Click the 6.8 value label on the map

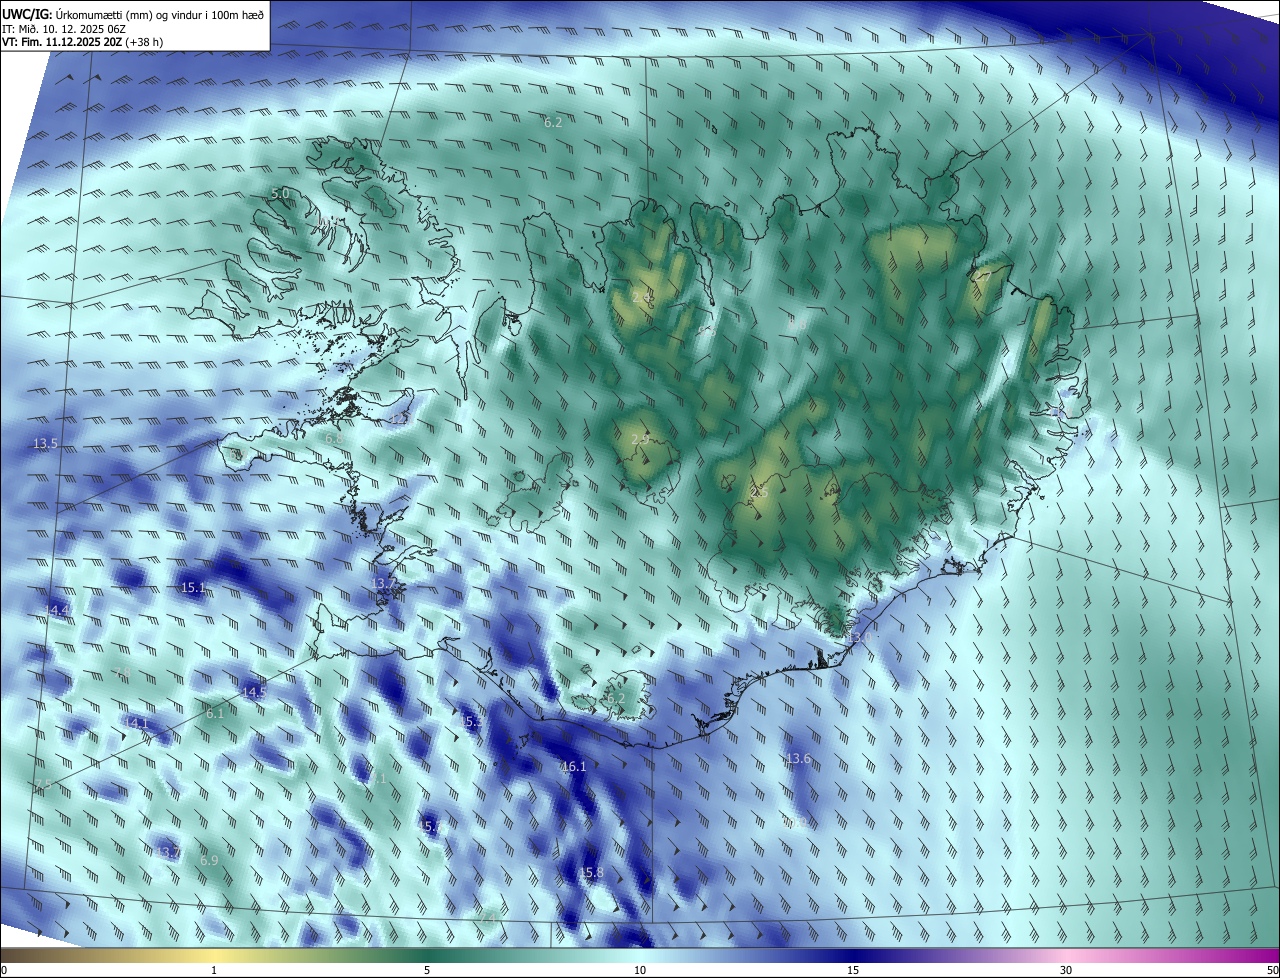pyautogui.click(x=334, y=439)
